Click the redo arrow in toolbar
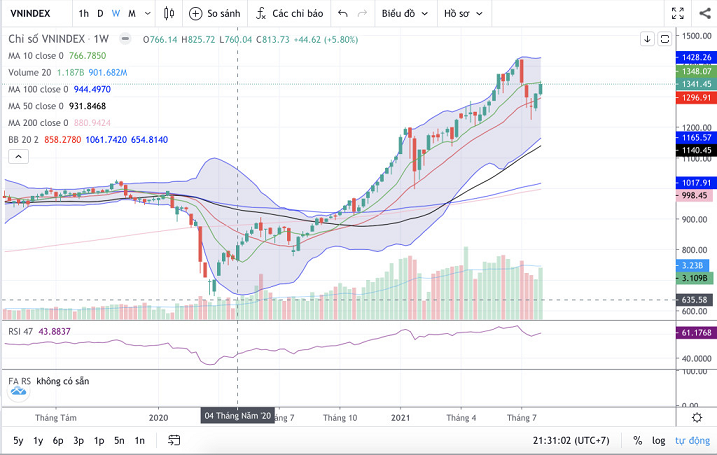The width and height of the screenshot is (717, 455). pyautogui.click(x=363, y=13)
